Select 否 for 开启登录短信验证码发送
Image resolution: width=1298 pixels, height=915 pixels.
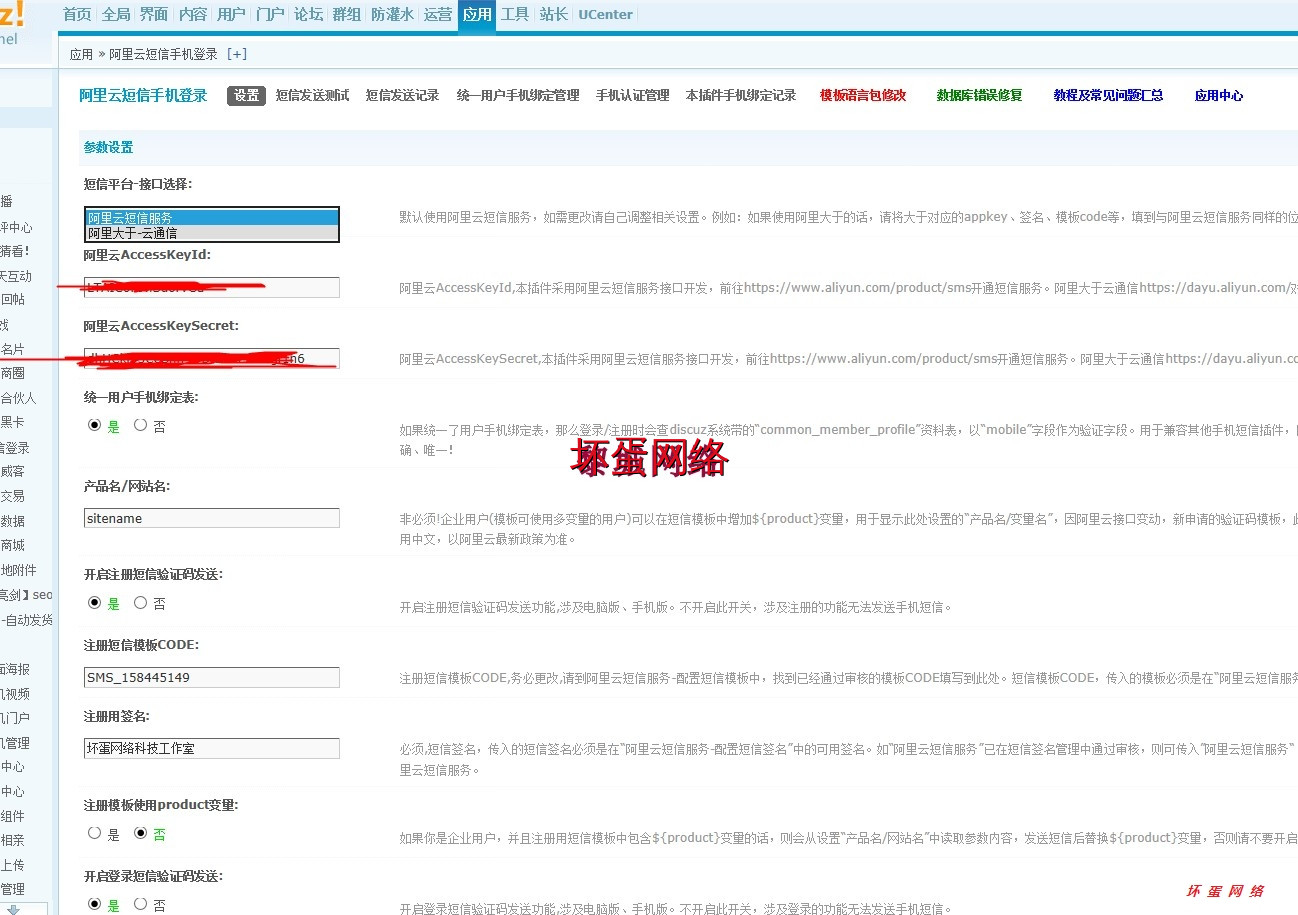tap(140, 904)
